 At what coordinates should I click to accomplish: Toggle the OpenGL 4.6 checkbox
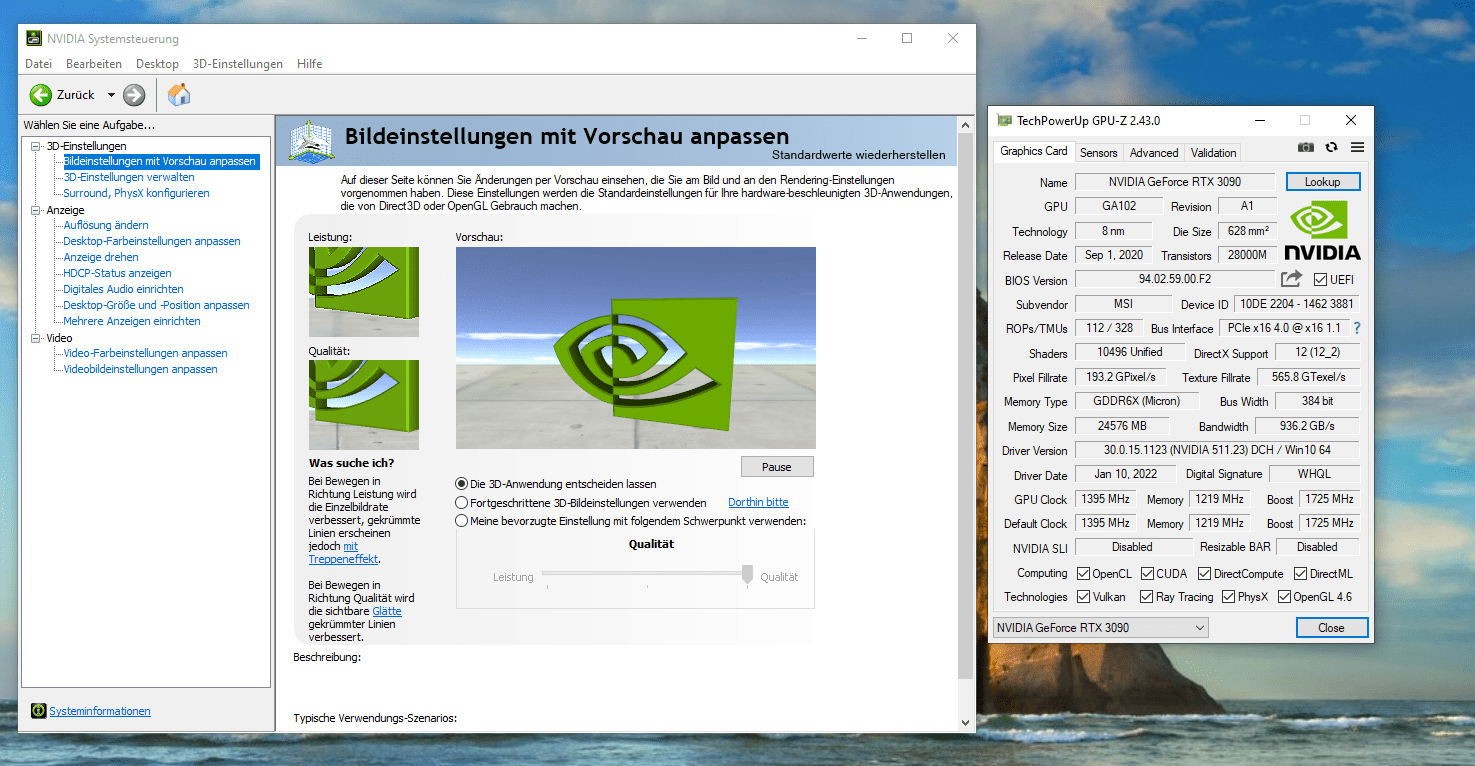tap(1284, 597)
